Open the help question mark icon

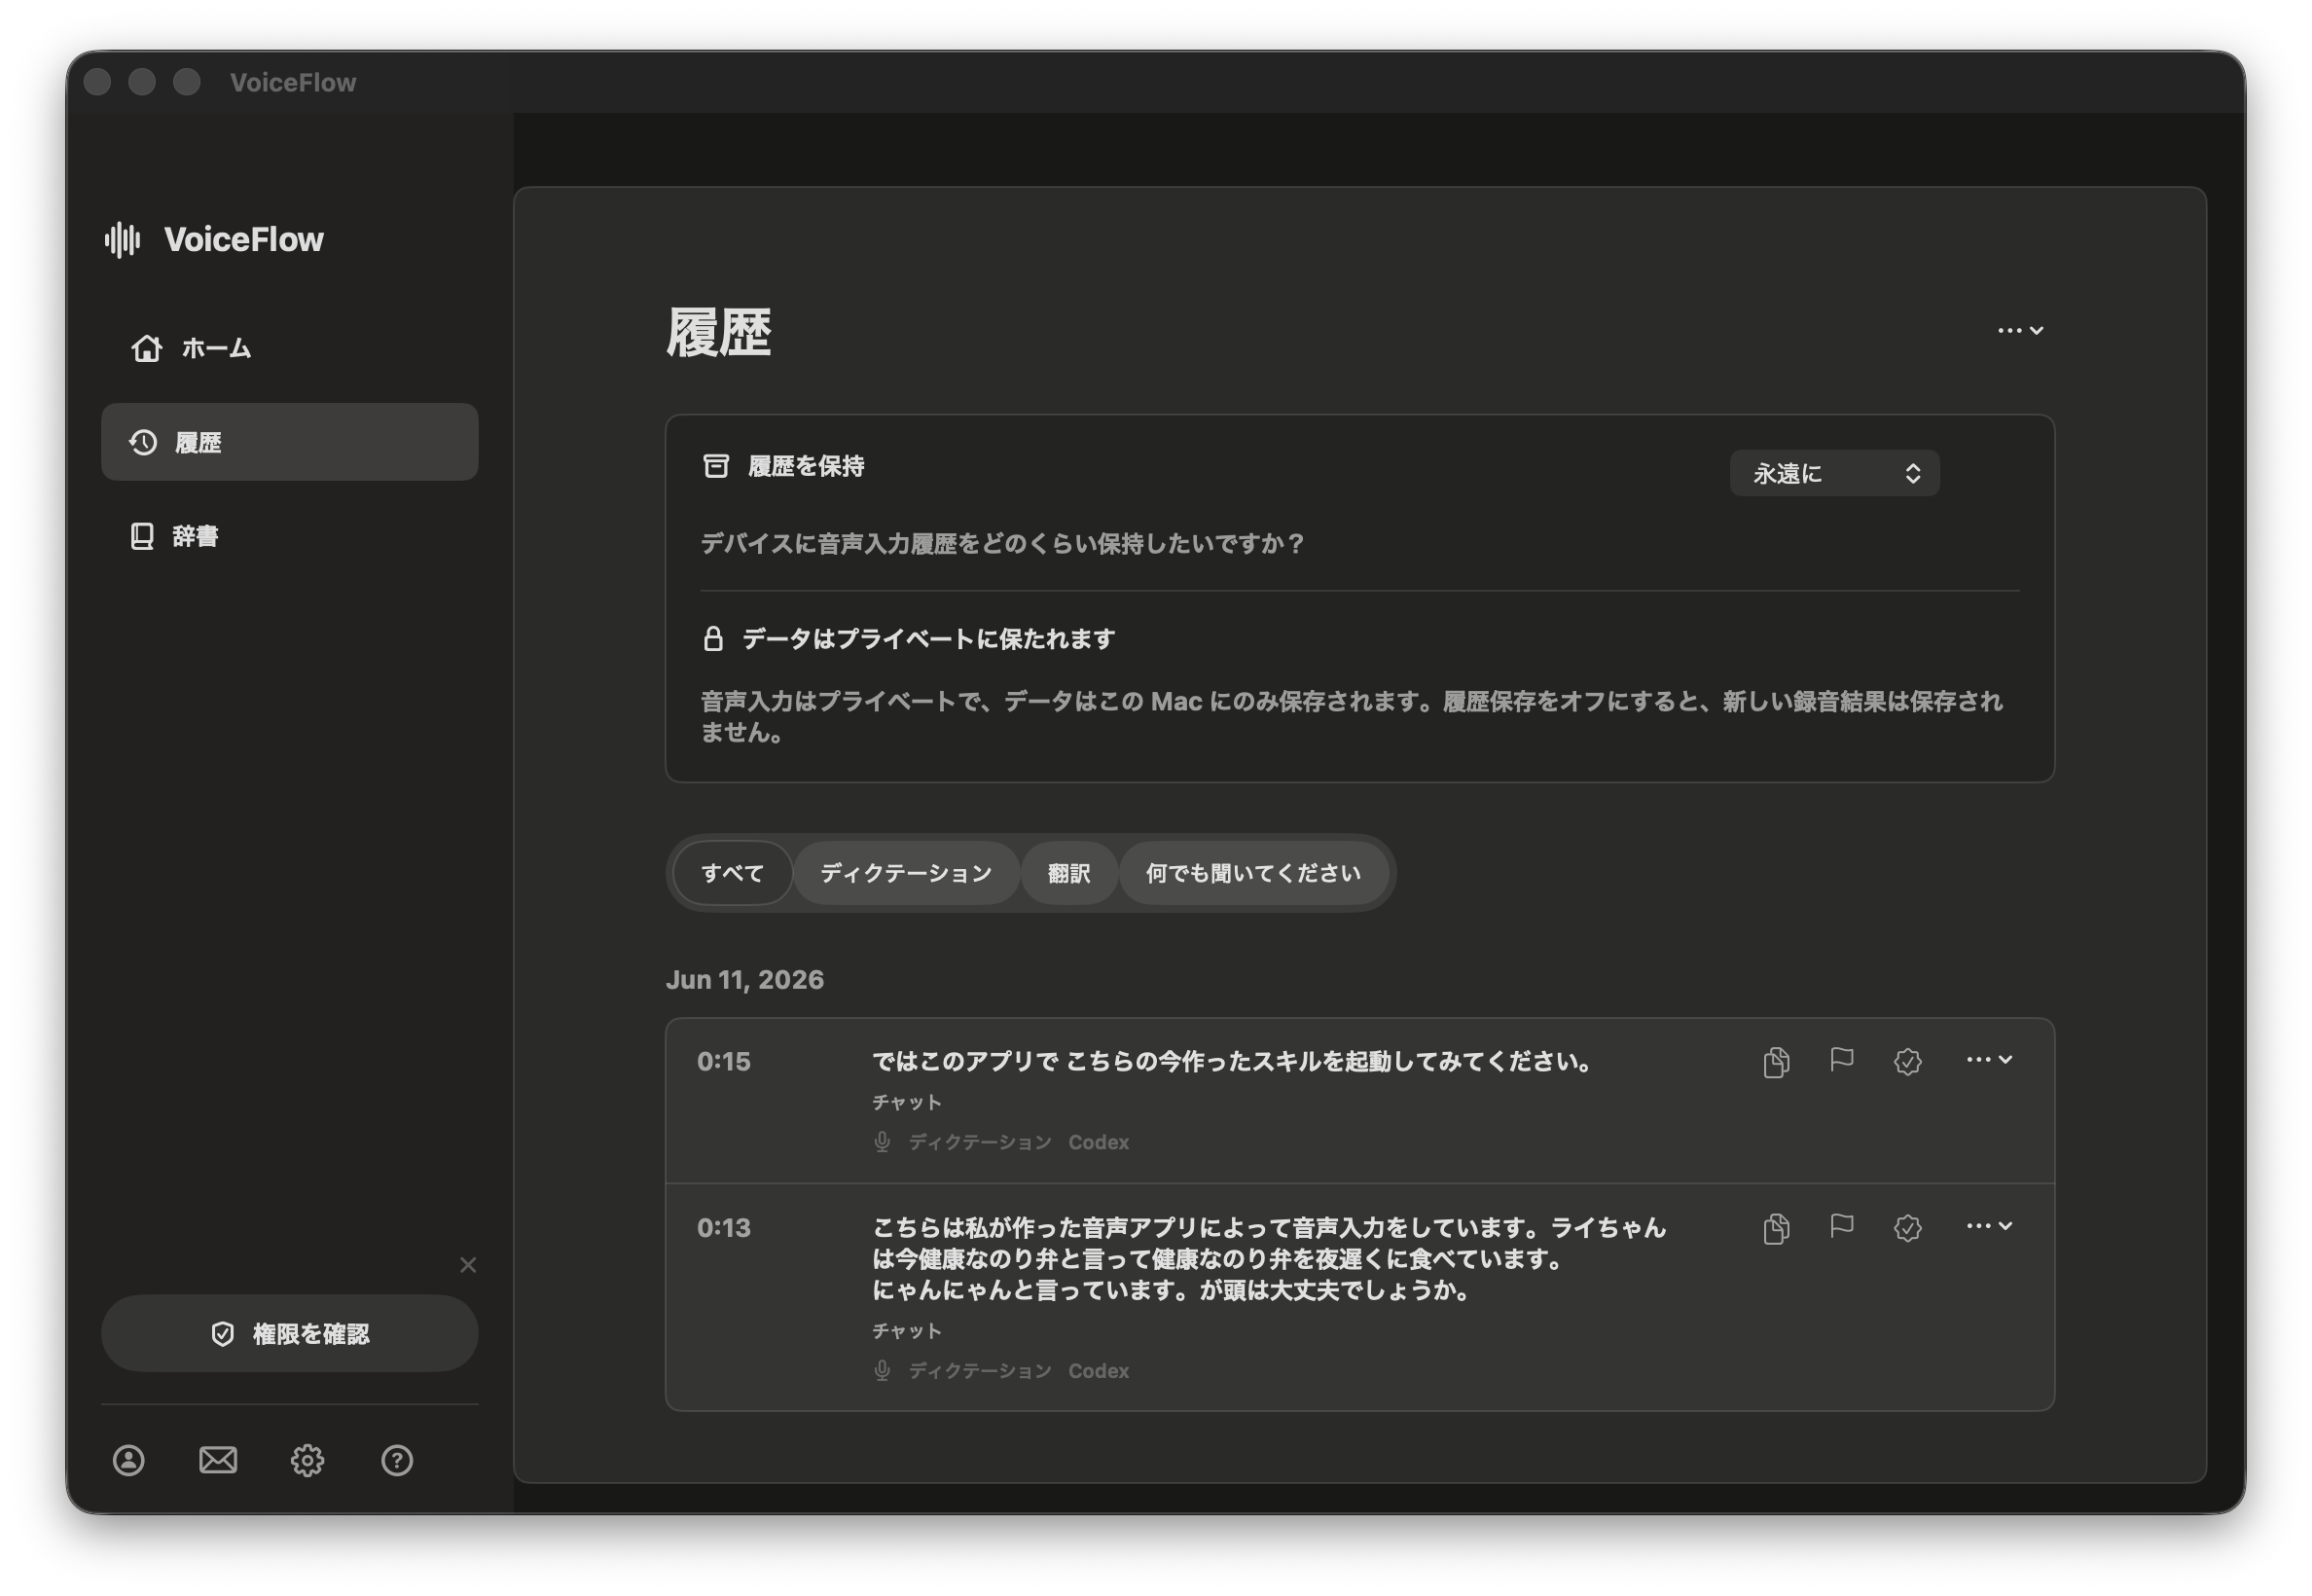tap(397, 1460)
